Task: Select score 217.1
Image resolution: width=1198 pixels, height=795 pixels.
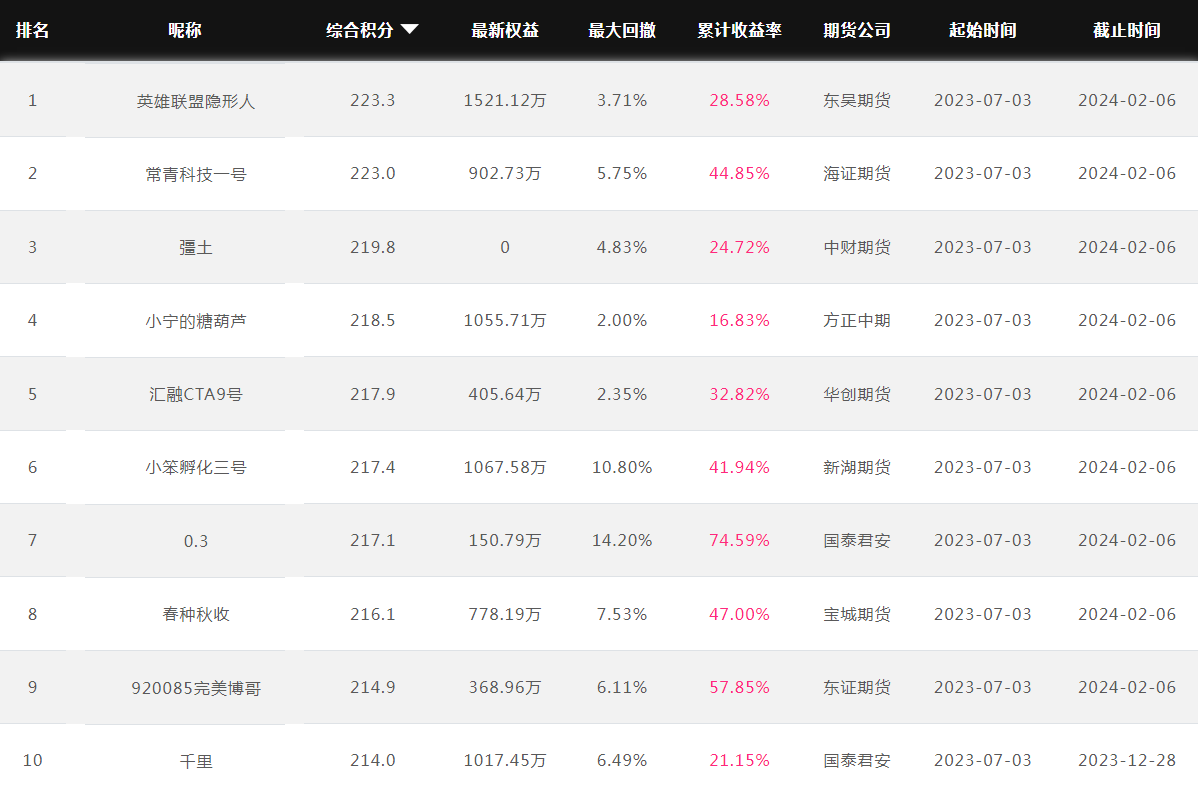Action: [x=373, y=540]
